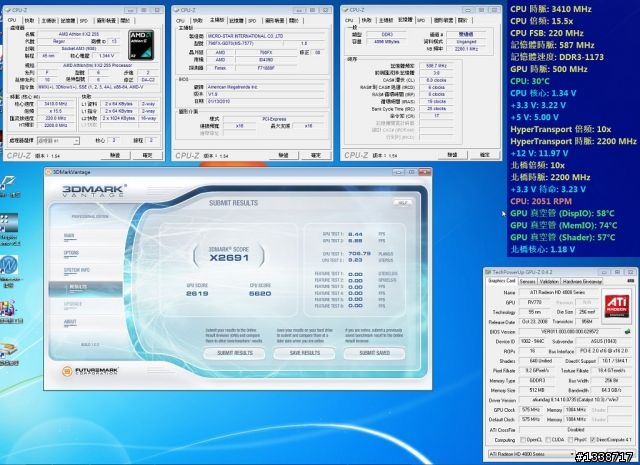Select the Graphics Card tab in GPU-Z
The image size is (640, 465).
point(502,281)
